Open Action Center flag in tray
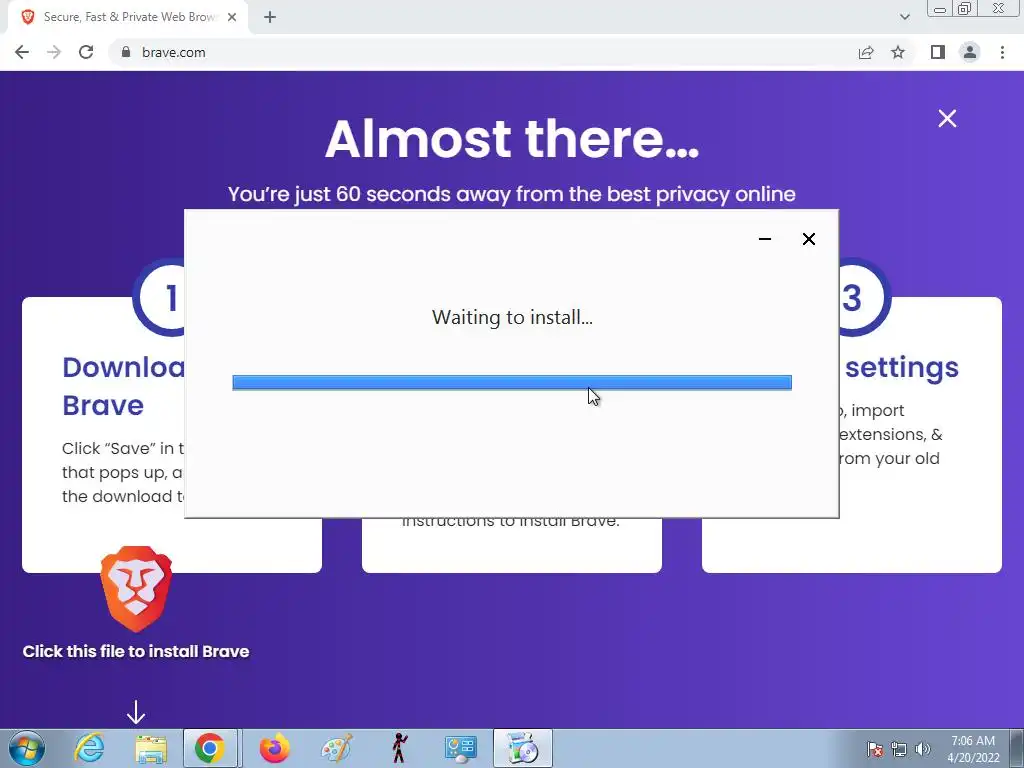The image size is (1024, 768). coord(874,749)
